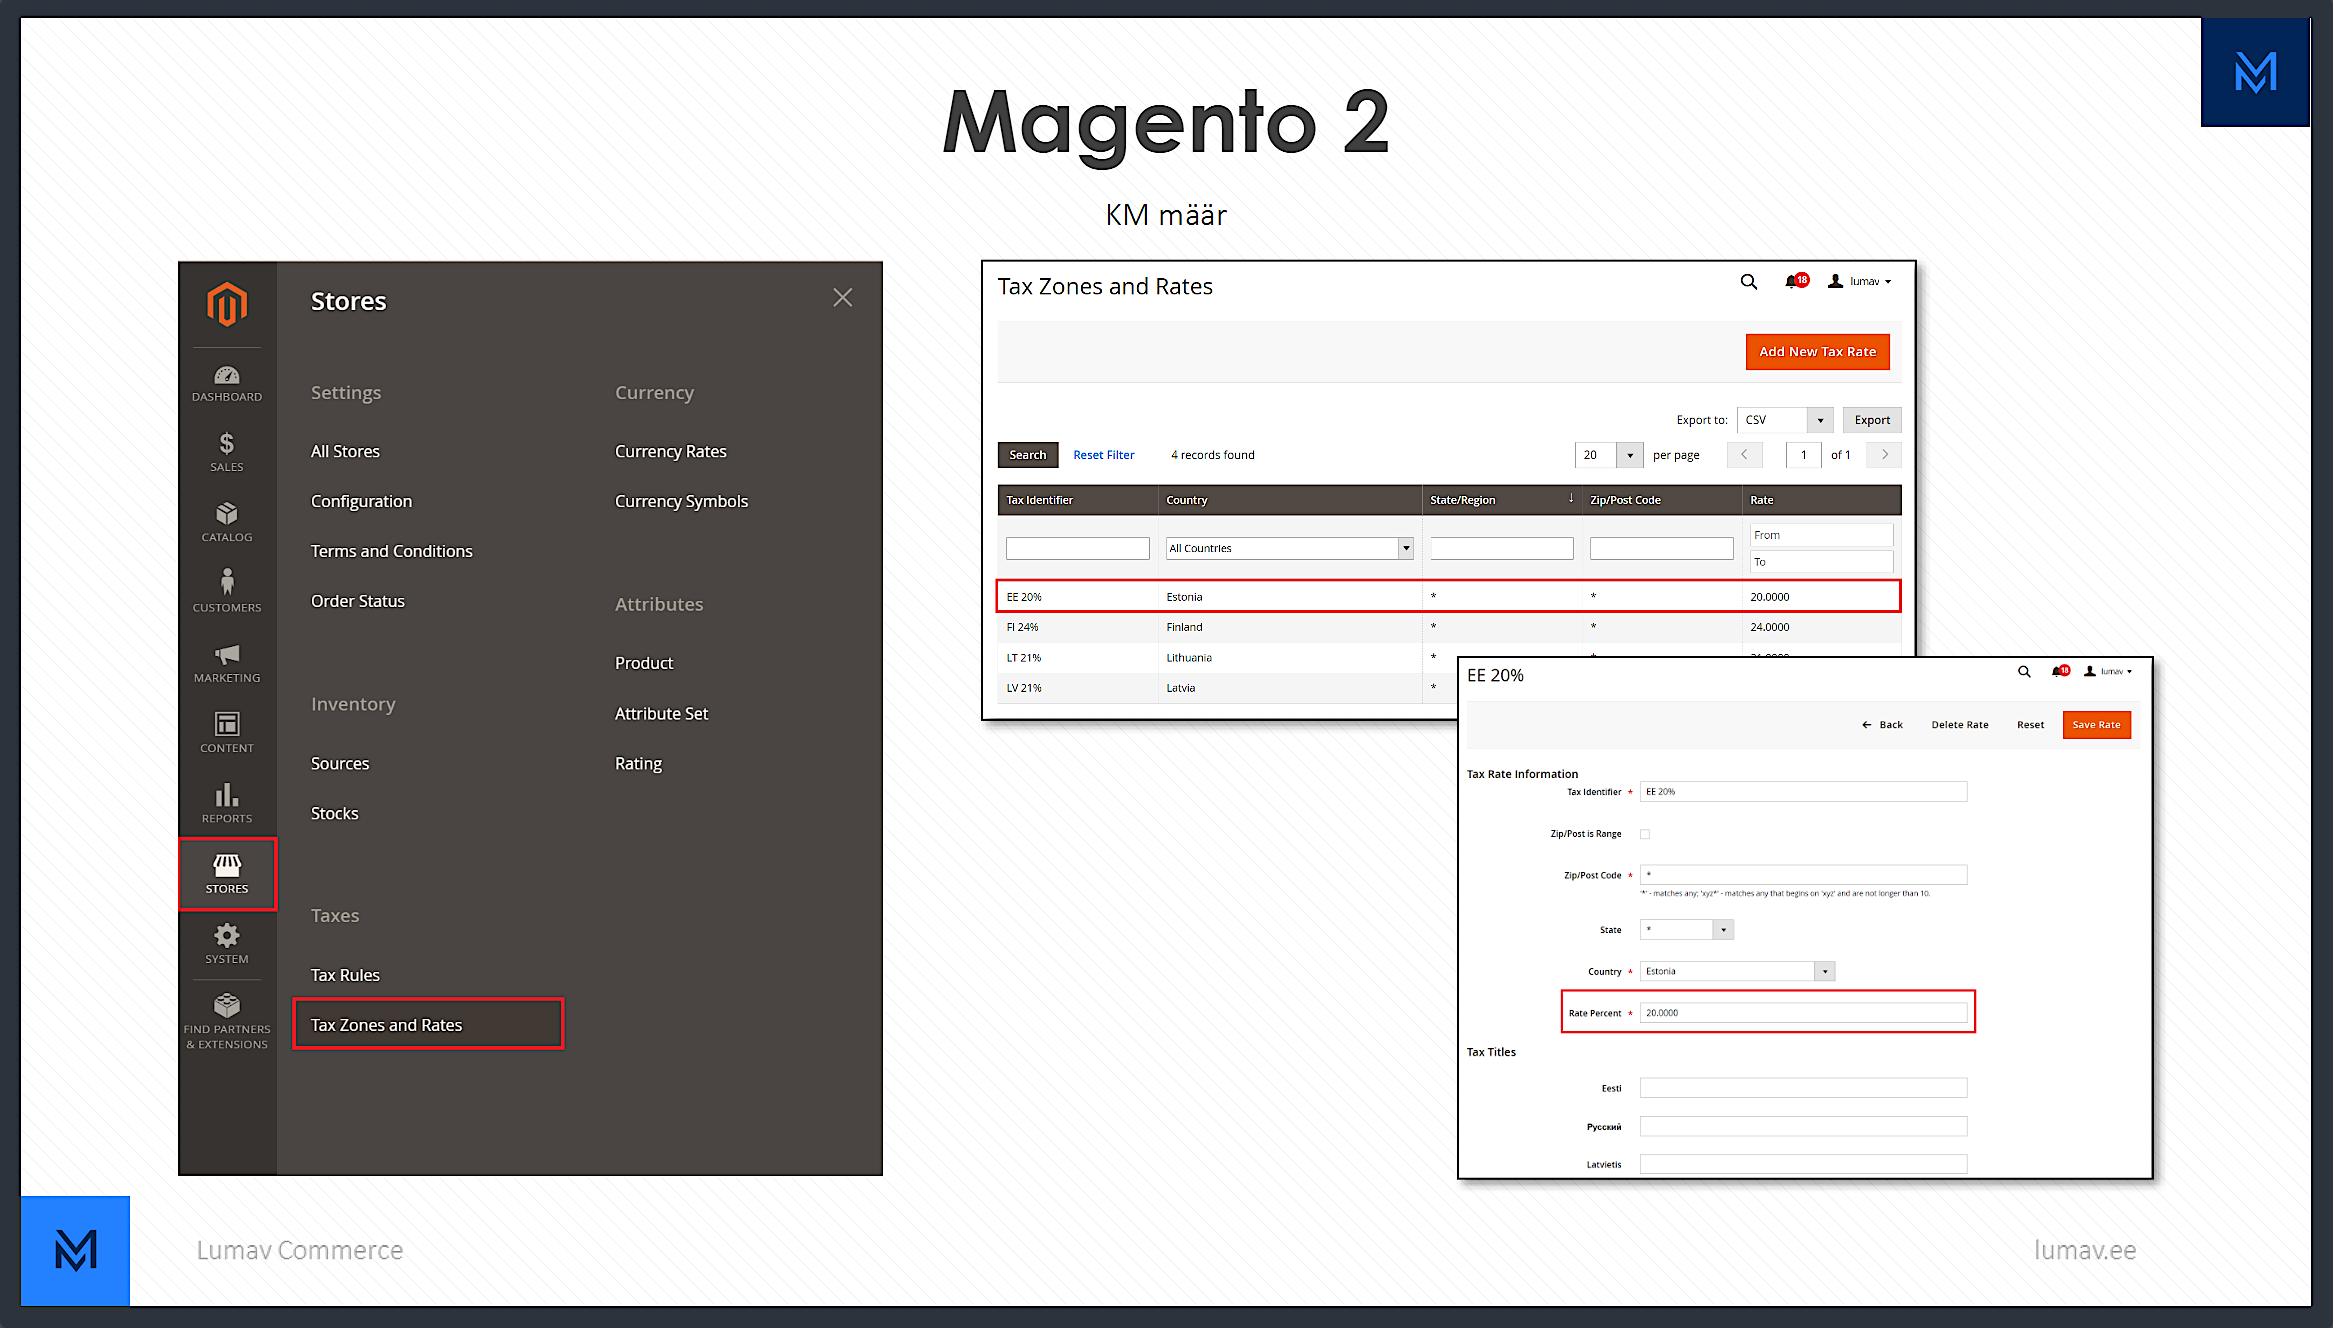This screenshot has height=1328, width=2333.
Task: Click the Add New Tax Rate button
Action: coord(1817,352)
